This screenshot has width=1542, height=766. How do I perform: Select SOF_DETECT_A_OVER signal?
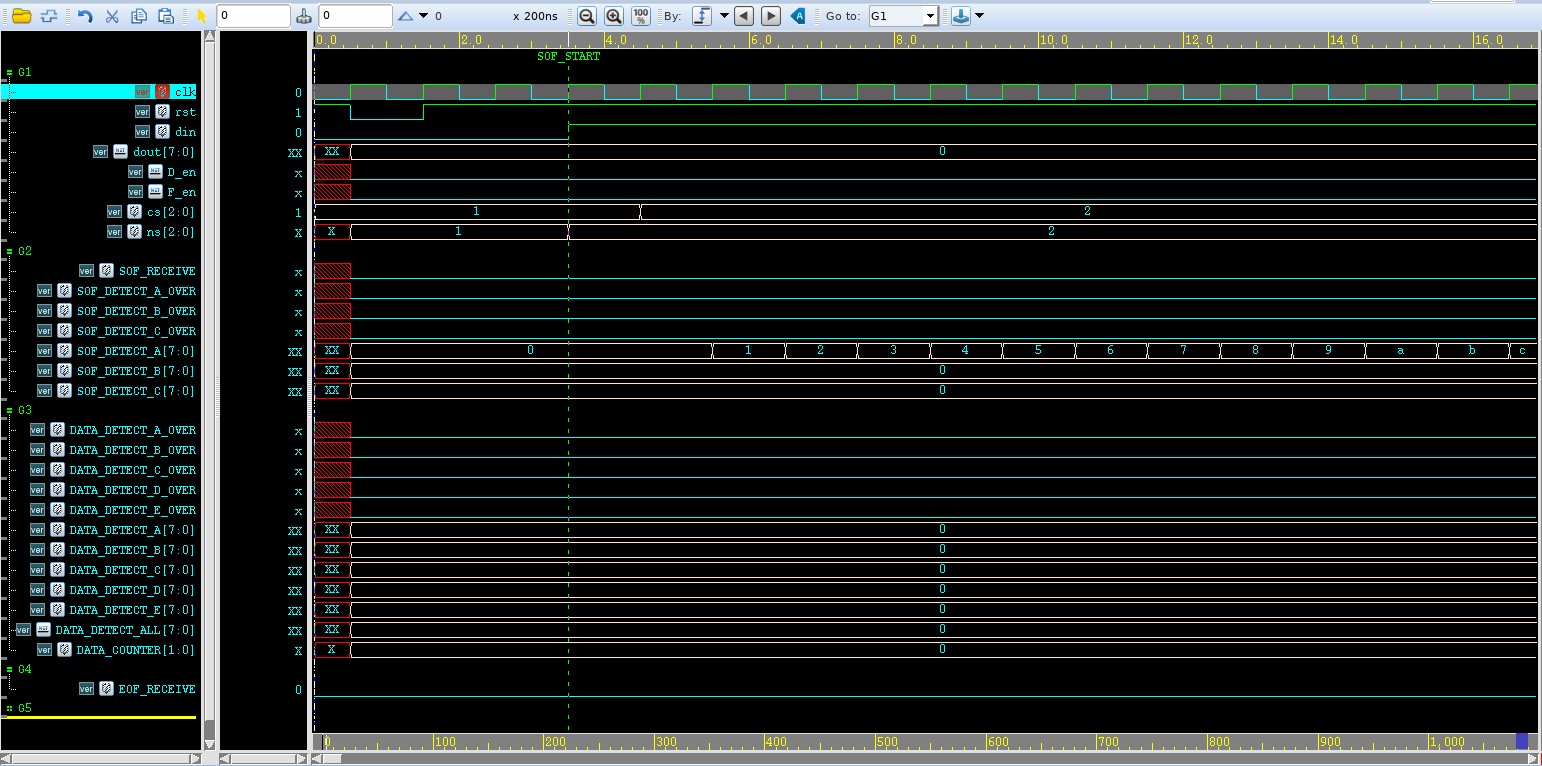[x=136, y=291]
